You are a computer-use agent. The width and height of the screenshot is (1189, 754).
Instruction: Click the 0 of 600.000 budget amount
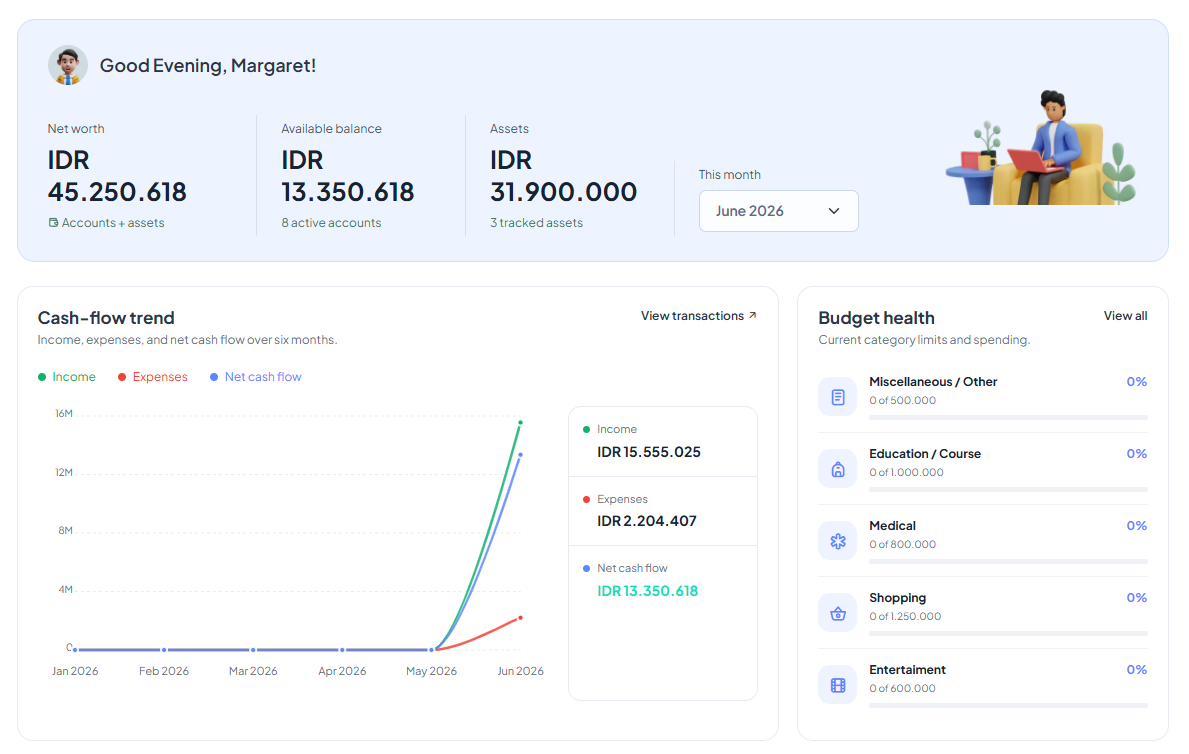[902, 689]
